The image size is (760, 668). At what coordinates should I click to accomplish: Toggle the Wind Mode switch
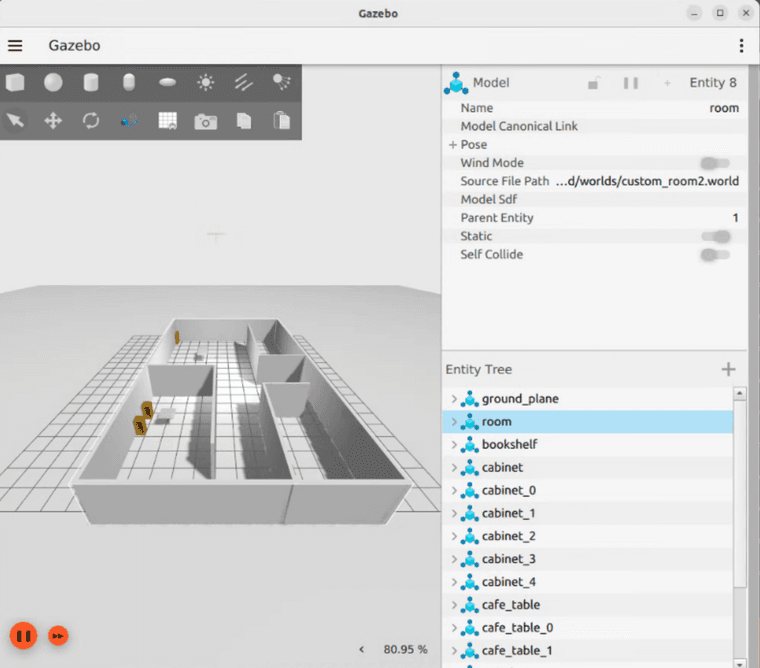pos(715,163)
